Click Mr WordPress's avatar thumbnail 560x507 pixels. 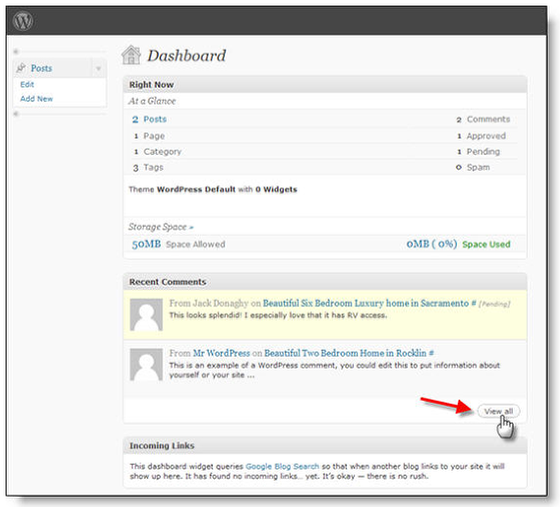[x=146, y=365]
